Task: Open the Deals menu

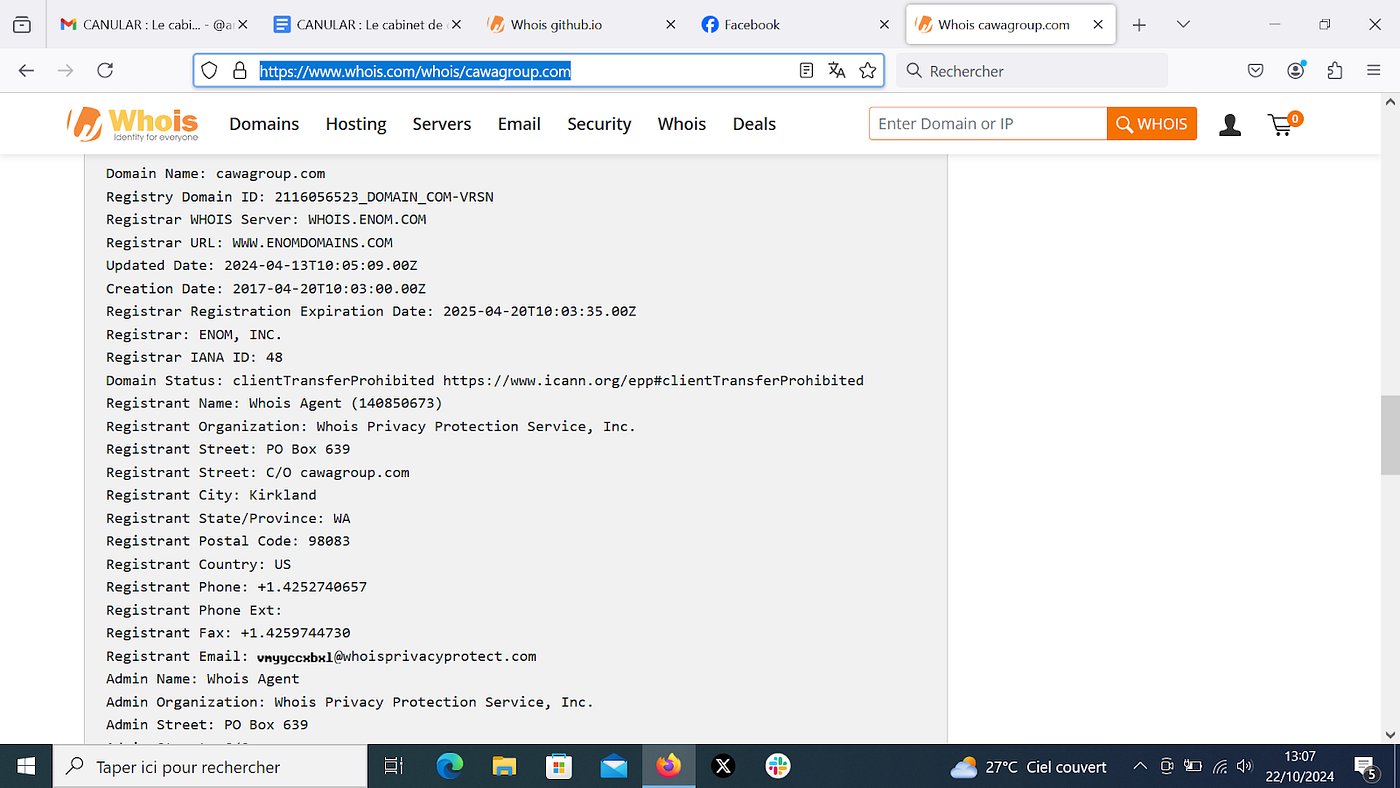Action: click(x=754, y=124)
